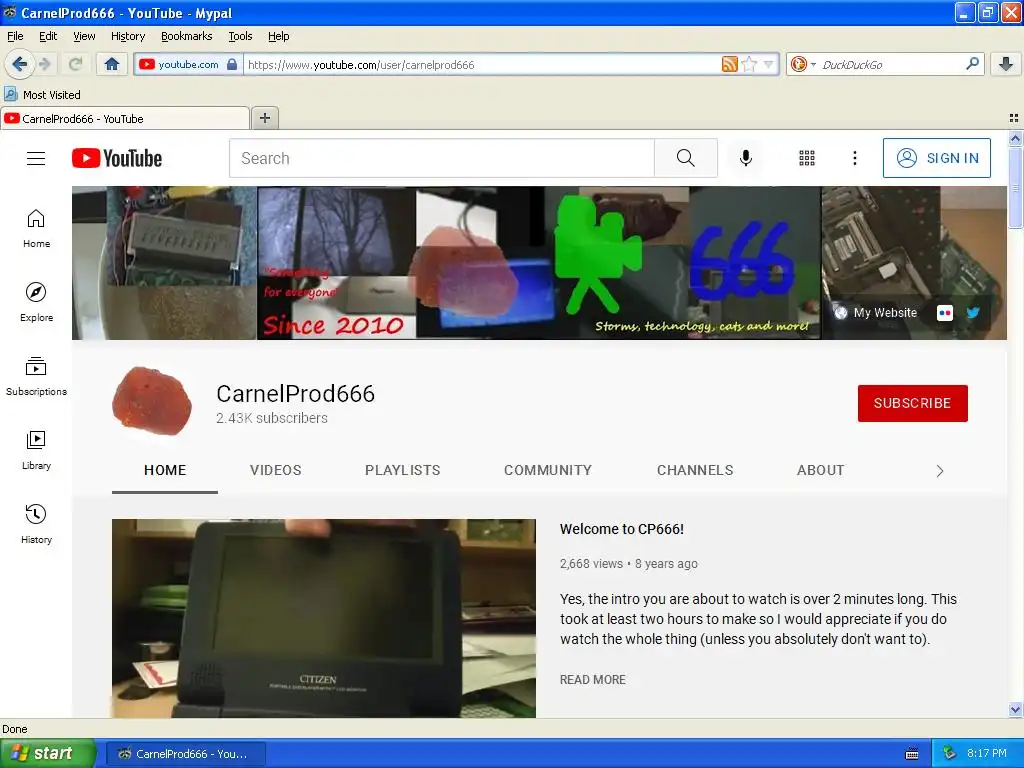The width and height of the screenshot is (1024, 768).
Task: Bookmark the page with the star icon
Action: pyautogui.click(x=749, y=64)
